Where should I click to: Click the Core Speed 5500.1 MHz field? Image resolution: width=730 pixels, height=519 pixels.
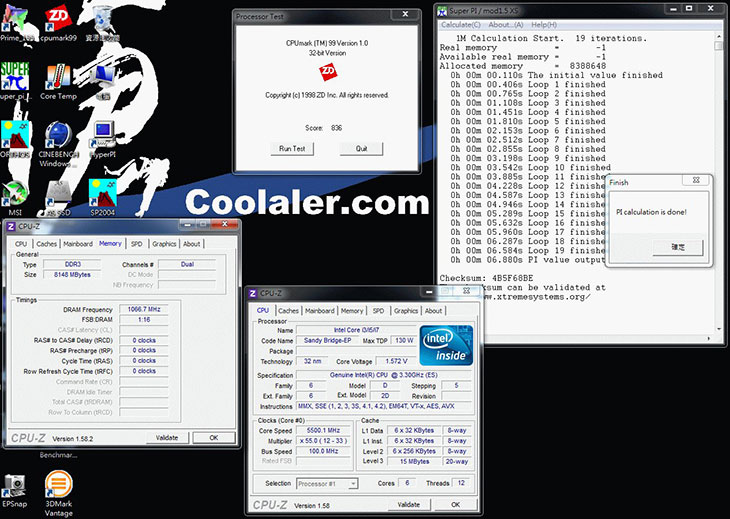point(323,431)
